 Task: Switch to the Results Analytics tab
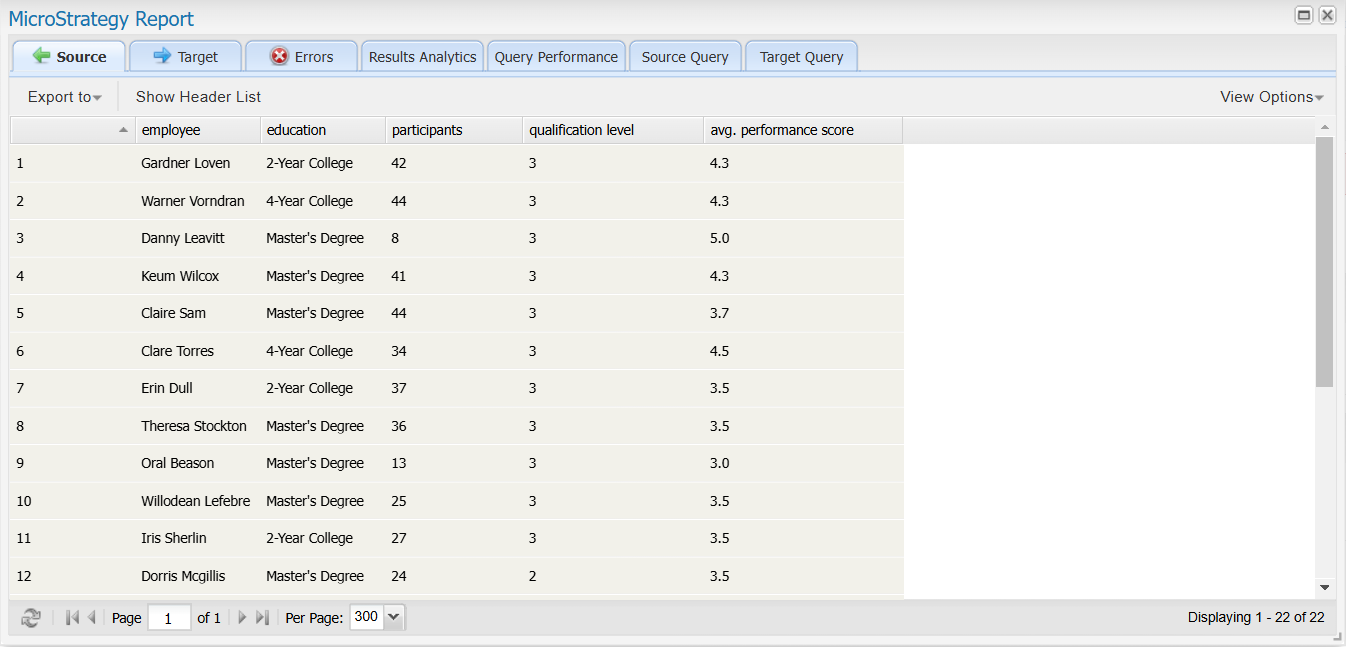[422, 57]
